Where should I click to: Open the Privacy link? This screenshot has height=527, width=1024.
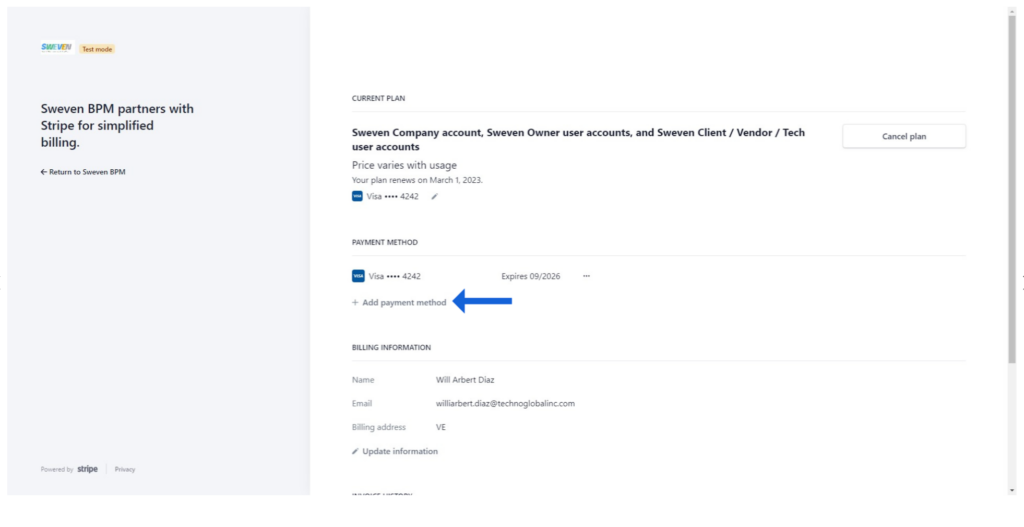[x=125, y=470]
